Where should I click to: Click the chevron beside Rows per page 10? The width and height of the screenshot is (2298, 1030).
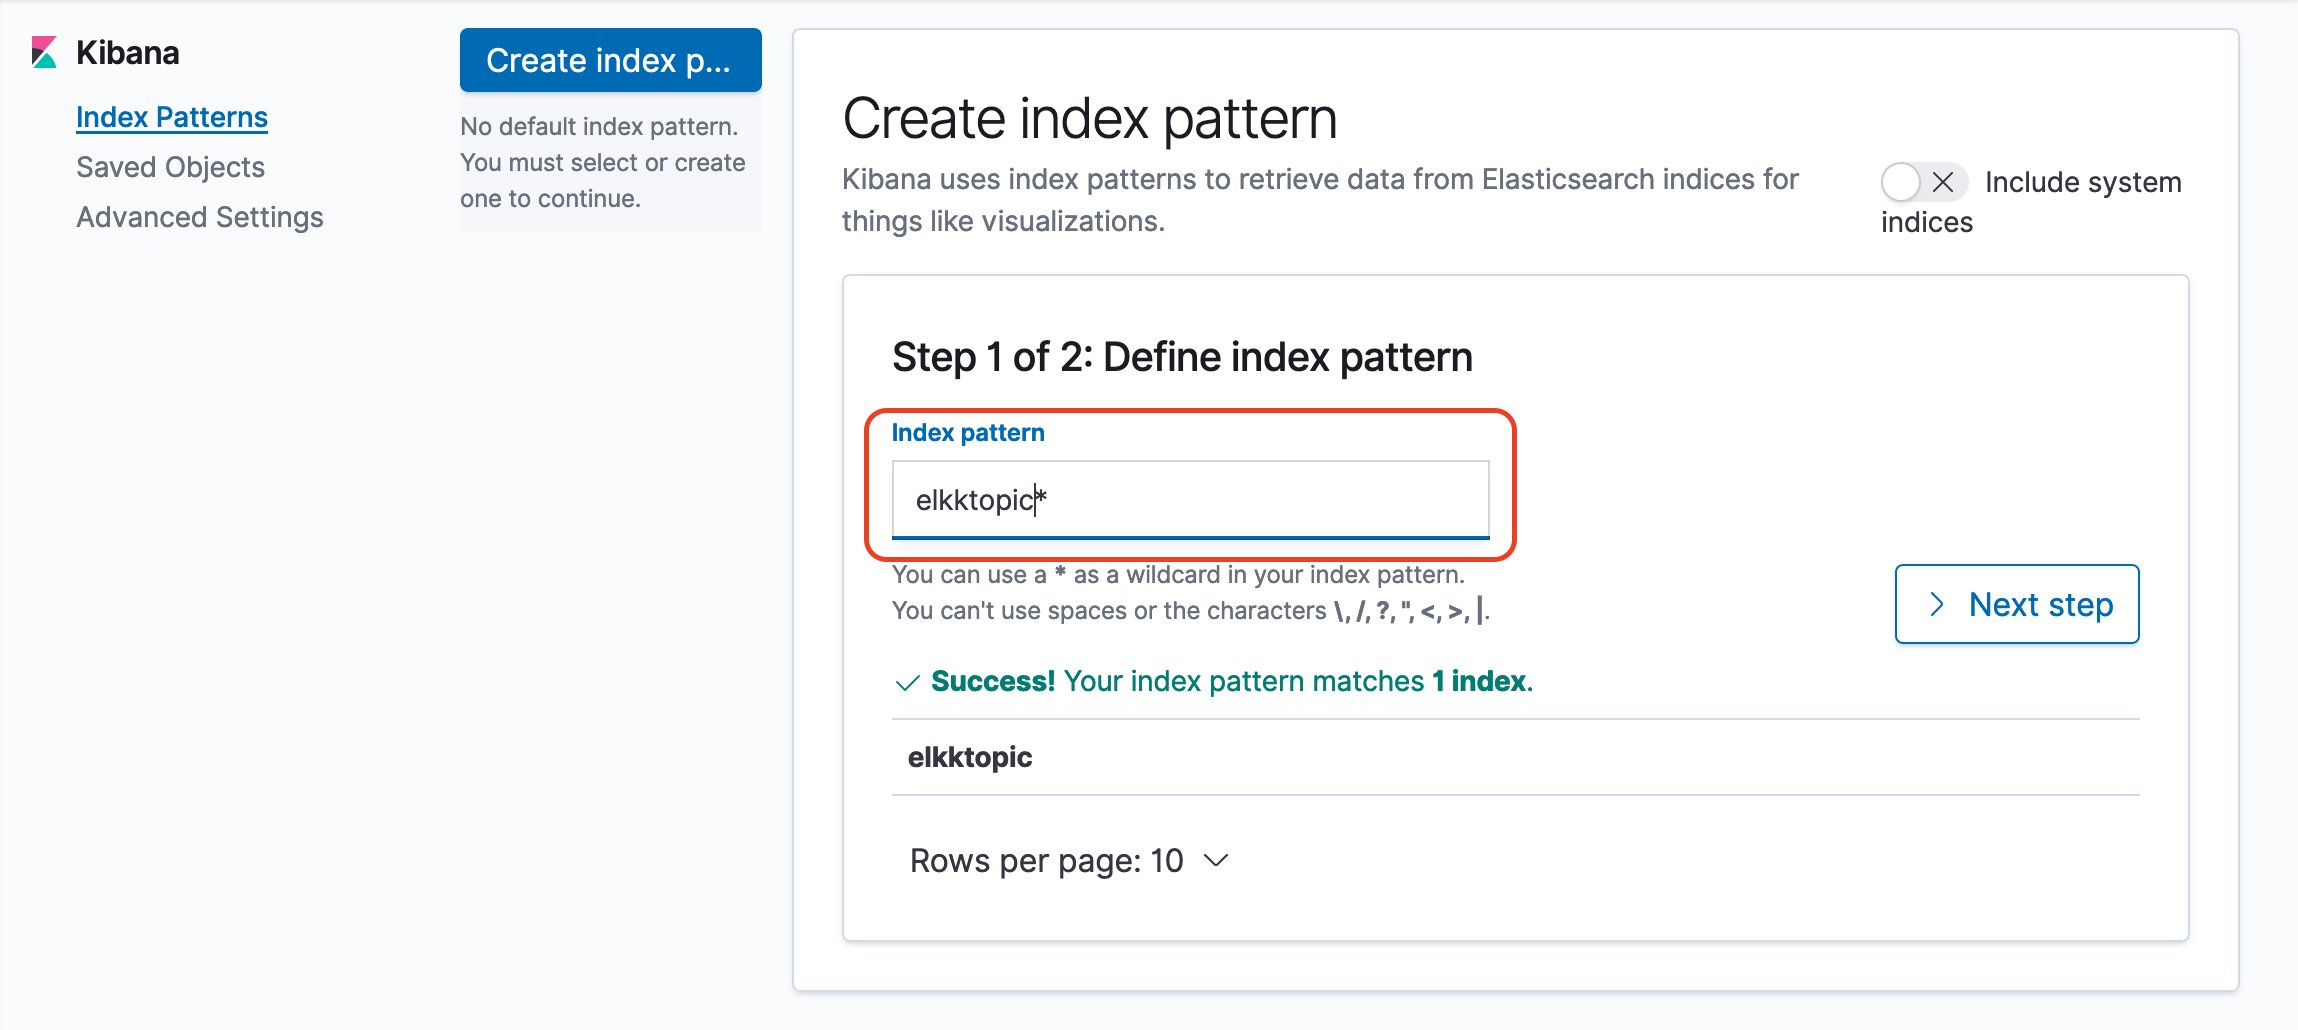click(x=1216, y=861)
